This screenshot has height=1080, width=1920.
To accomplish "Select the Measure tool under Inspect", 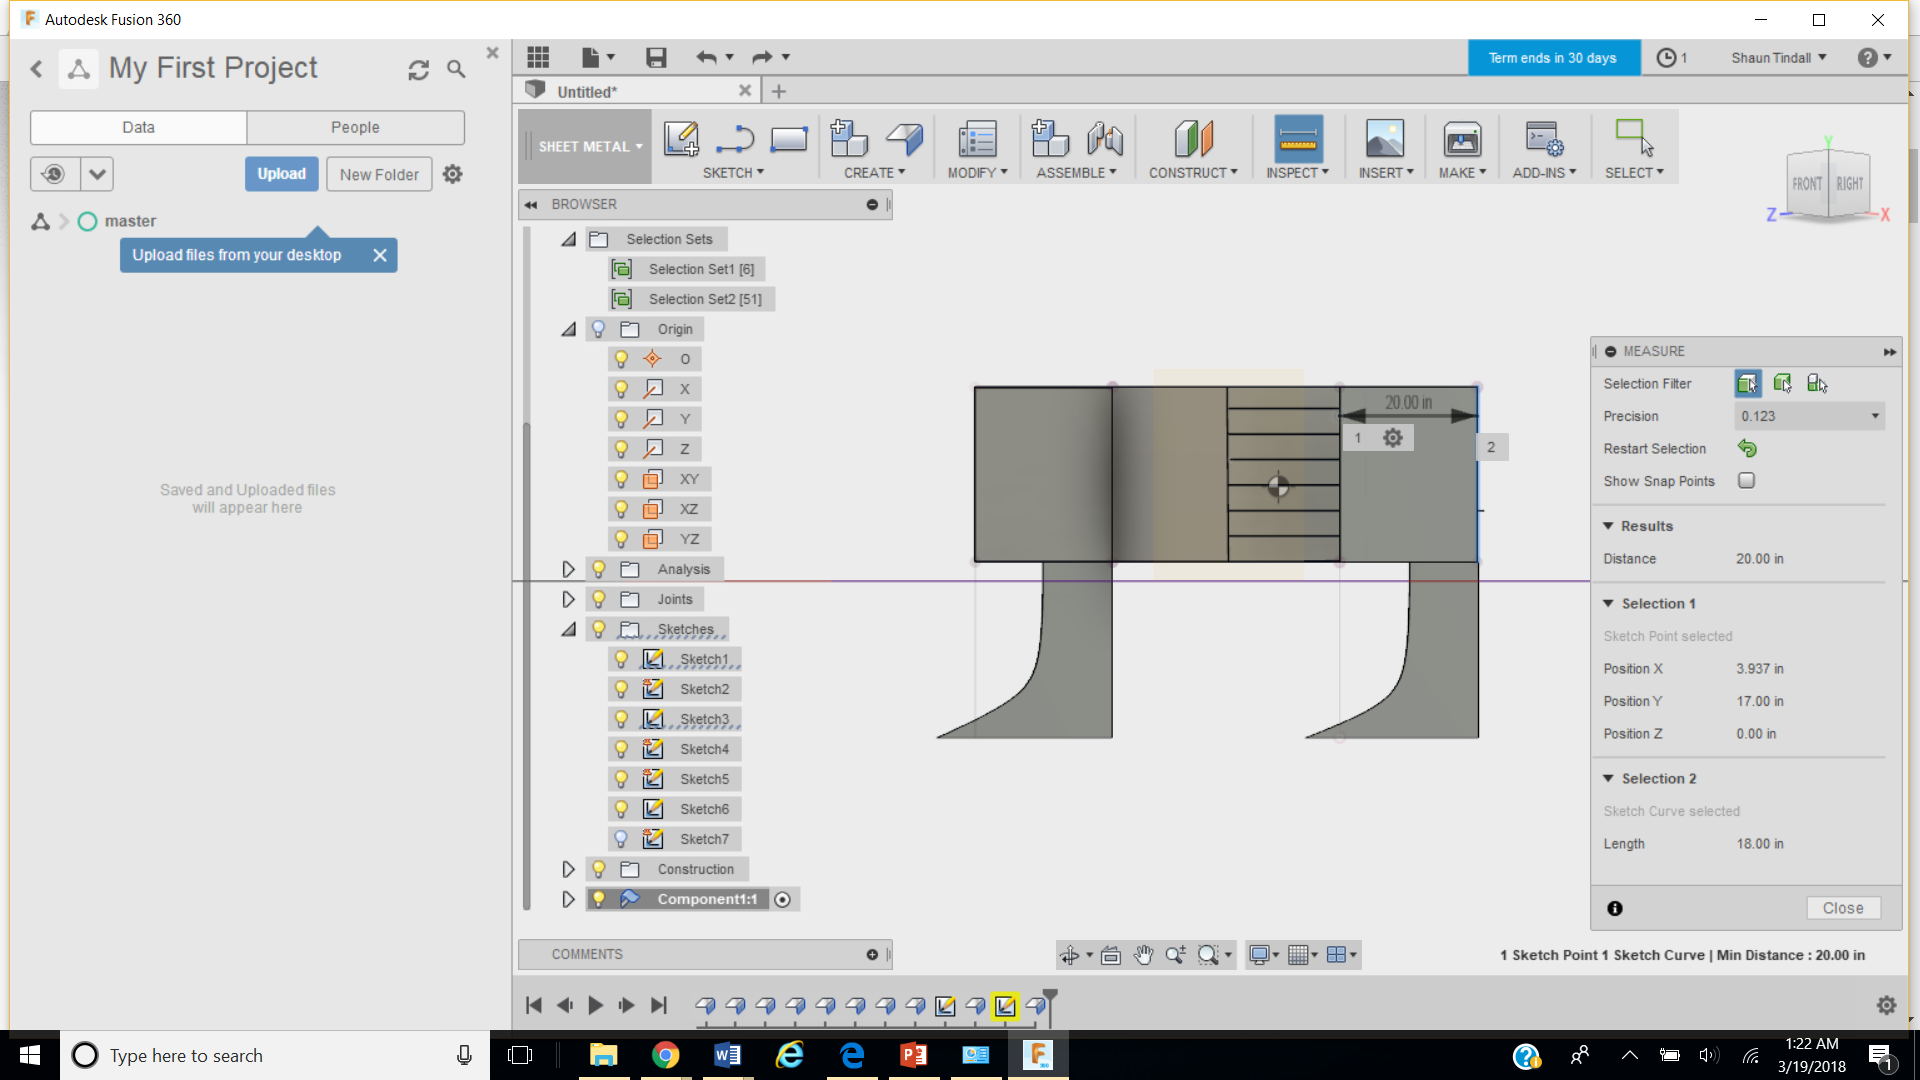I will point(1297,139).
